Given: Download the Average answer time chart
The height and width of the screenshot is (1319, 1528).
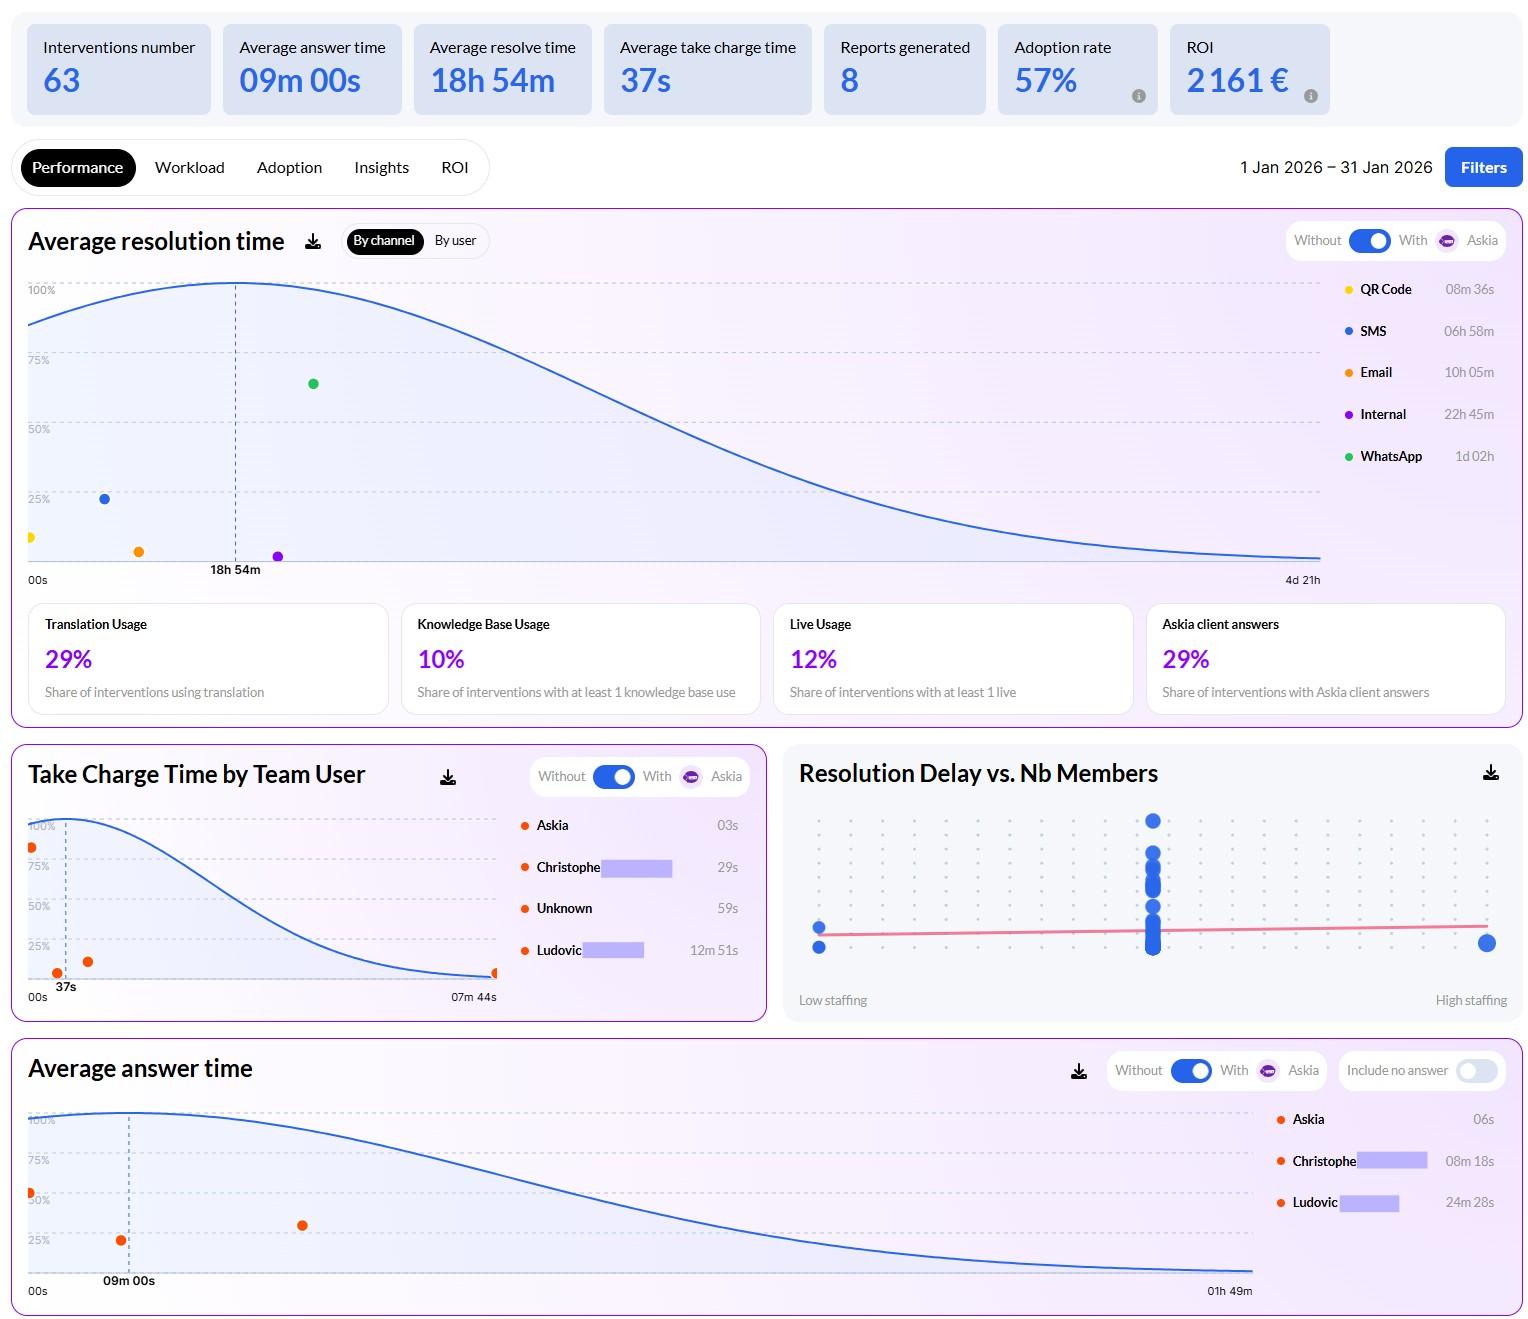Looking at the screenshot, I should pyautogui.click(x=1079, y=1071).
